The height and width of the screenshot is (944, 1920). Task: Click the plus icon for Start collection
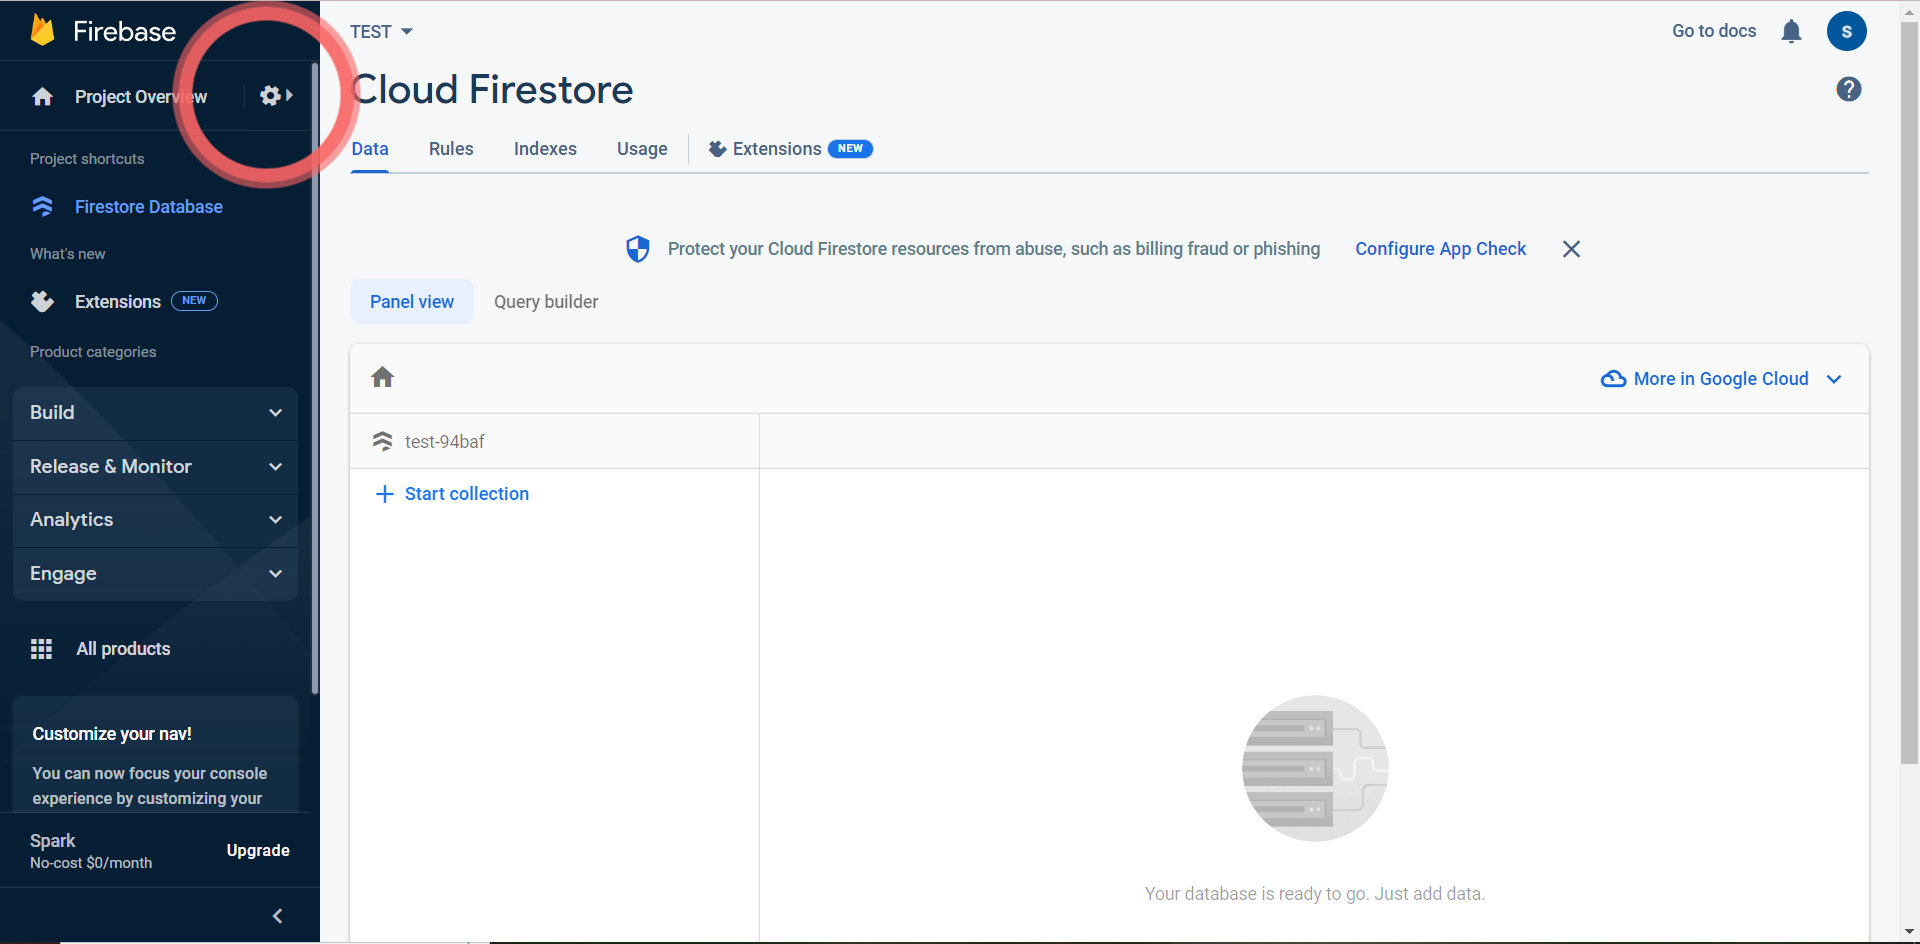click(x=384, y=494)
